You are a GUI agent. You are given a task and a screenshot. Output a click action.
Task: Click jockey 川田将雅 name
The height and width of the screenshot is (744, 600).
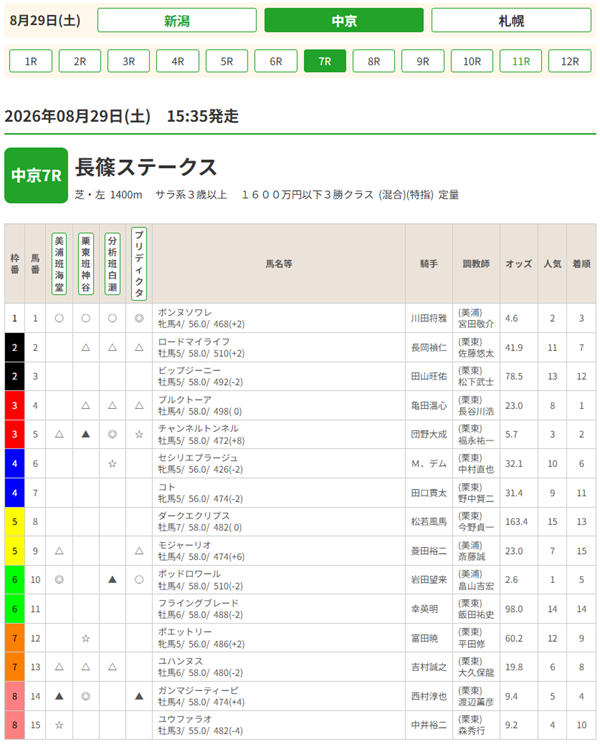429,318
